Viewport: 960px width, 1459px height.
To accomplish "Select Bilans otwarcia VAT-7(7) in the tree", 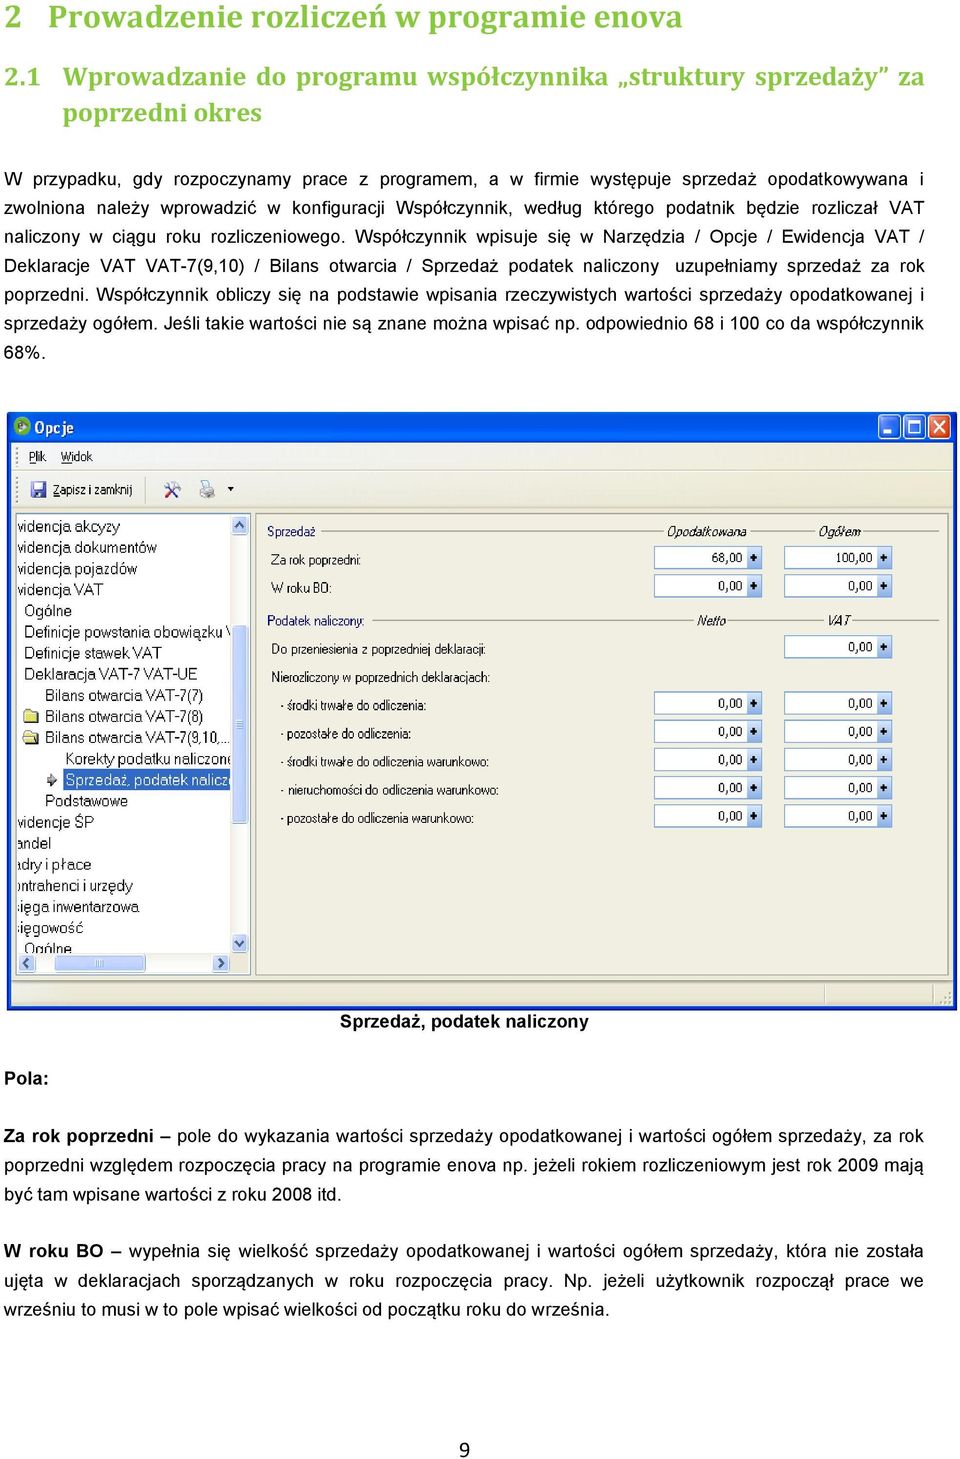I will [124, 696].
